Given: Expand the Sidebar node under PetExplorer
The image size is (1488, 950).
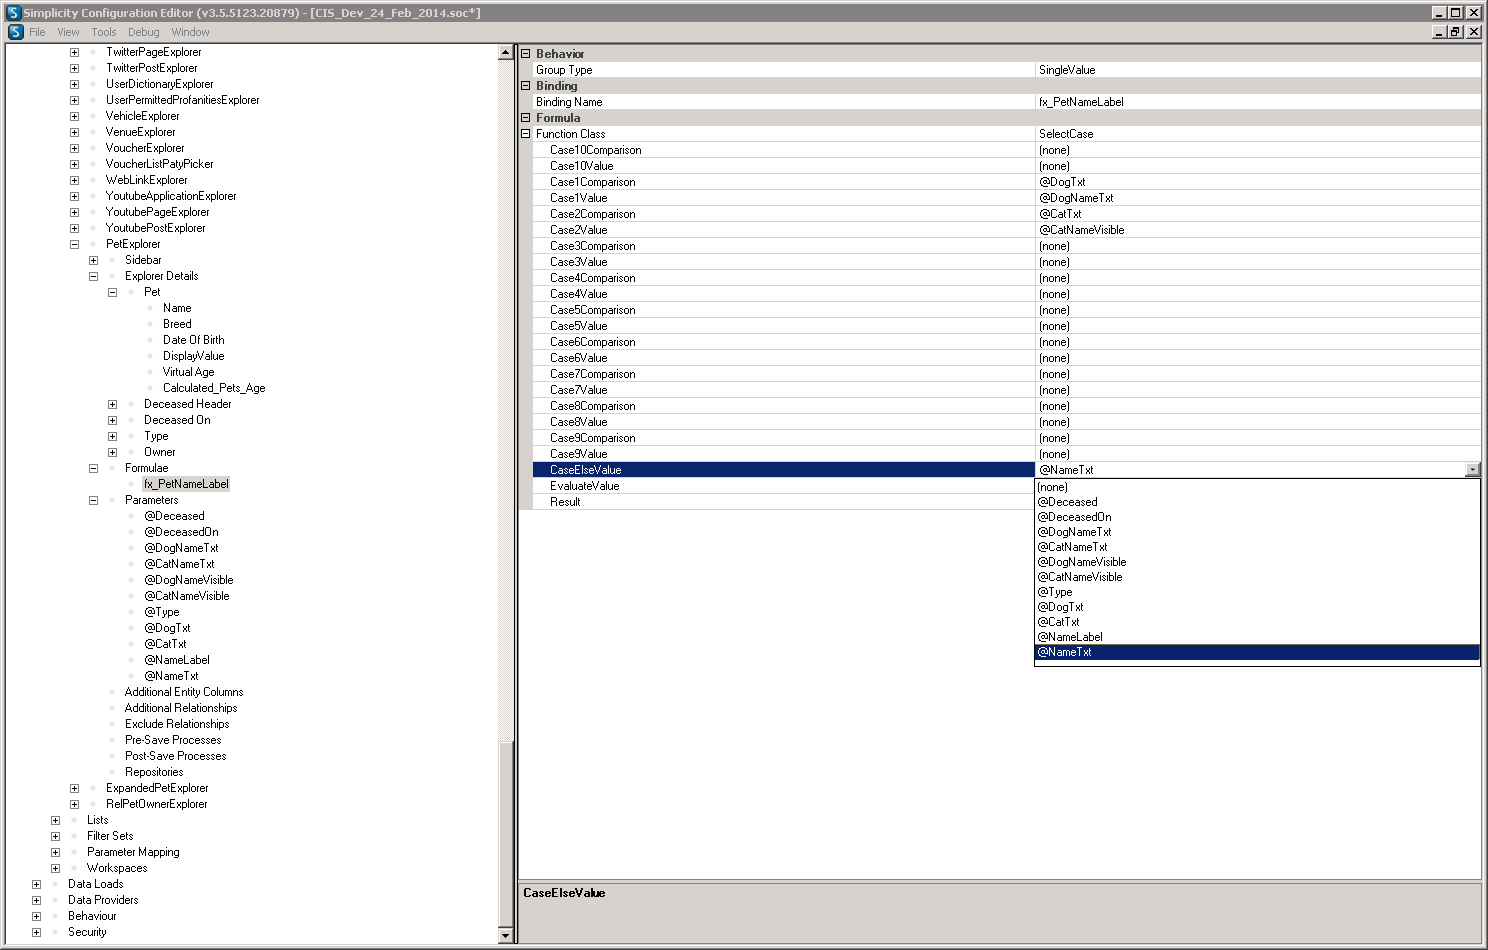Looking at the screenshot, I should 93,260.
